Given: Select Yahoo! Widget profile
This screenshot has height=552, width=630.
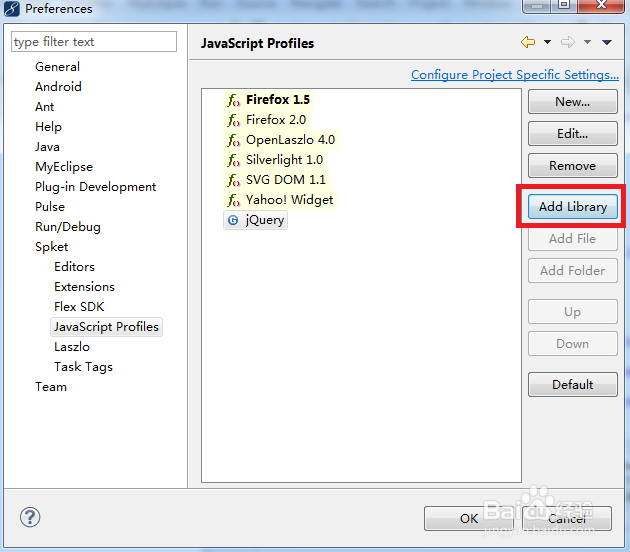Looking at the screenshot, I should tap(289, 200).
